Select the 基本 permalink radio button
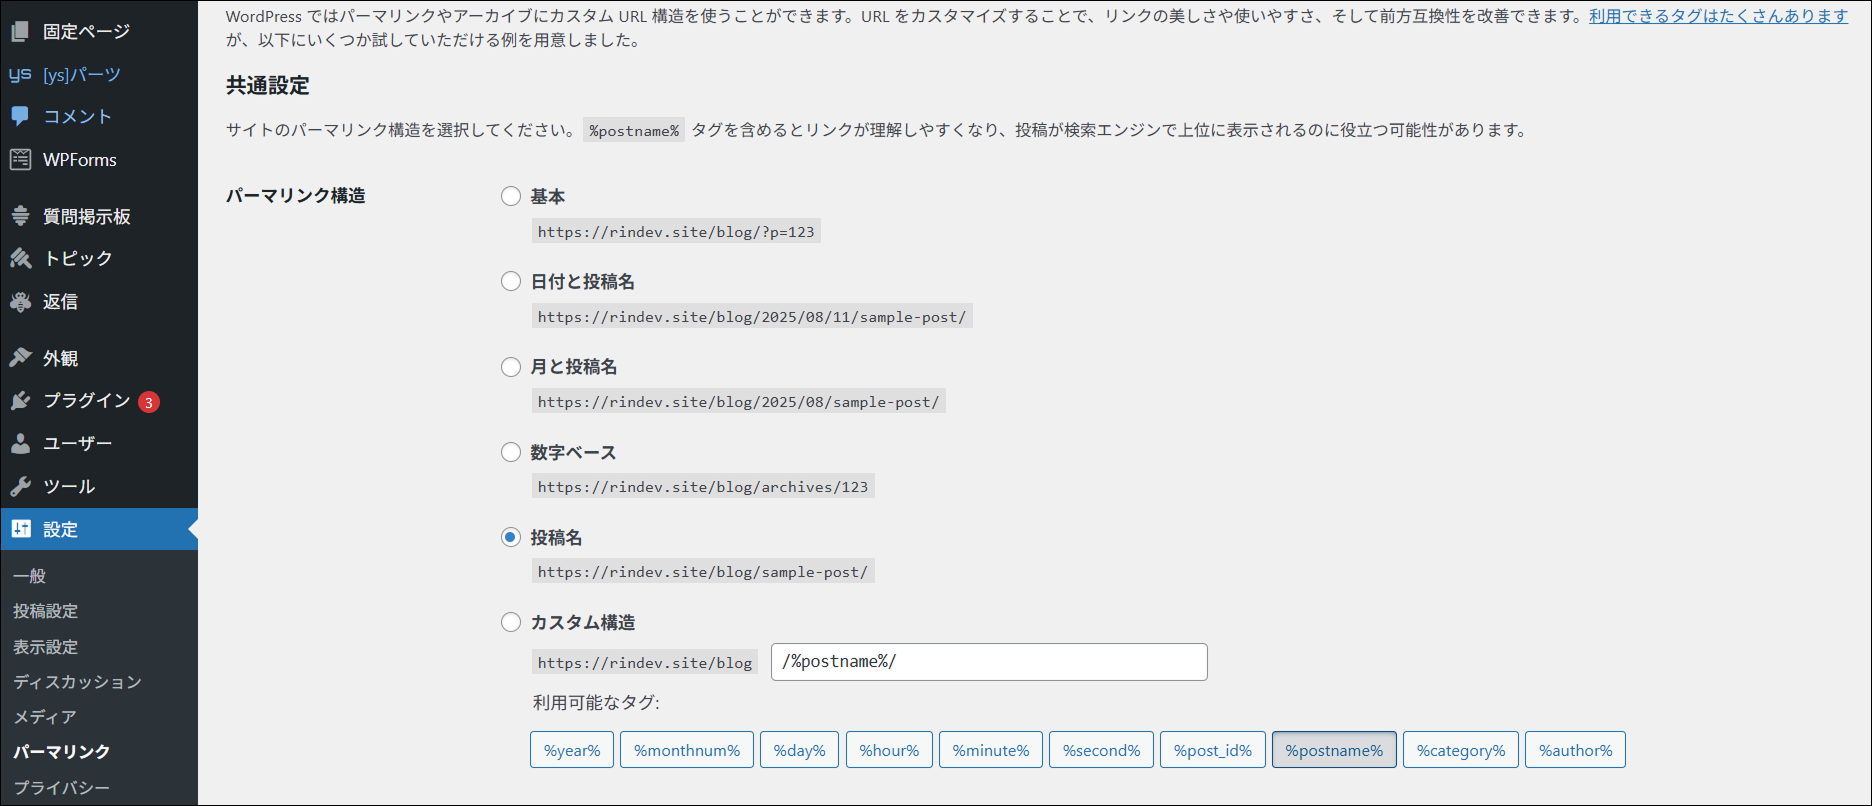This screenshot has height=806, width=1872. click(x=511, y=196)
